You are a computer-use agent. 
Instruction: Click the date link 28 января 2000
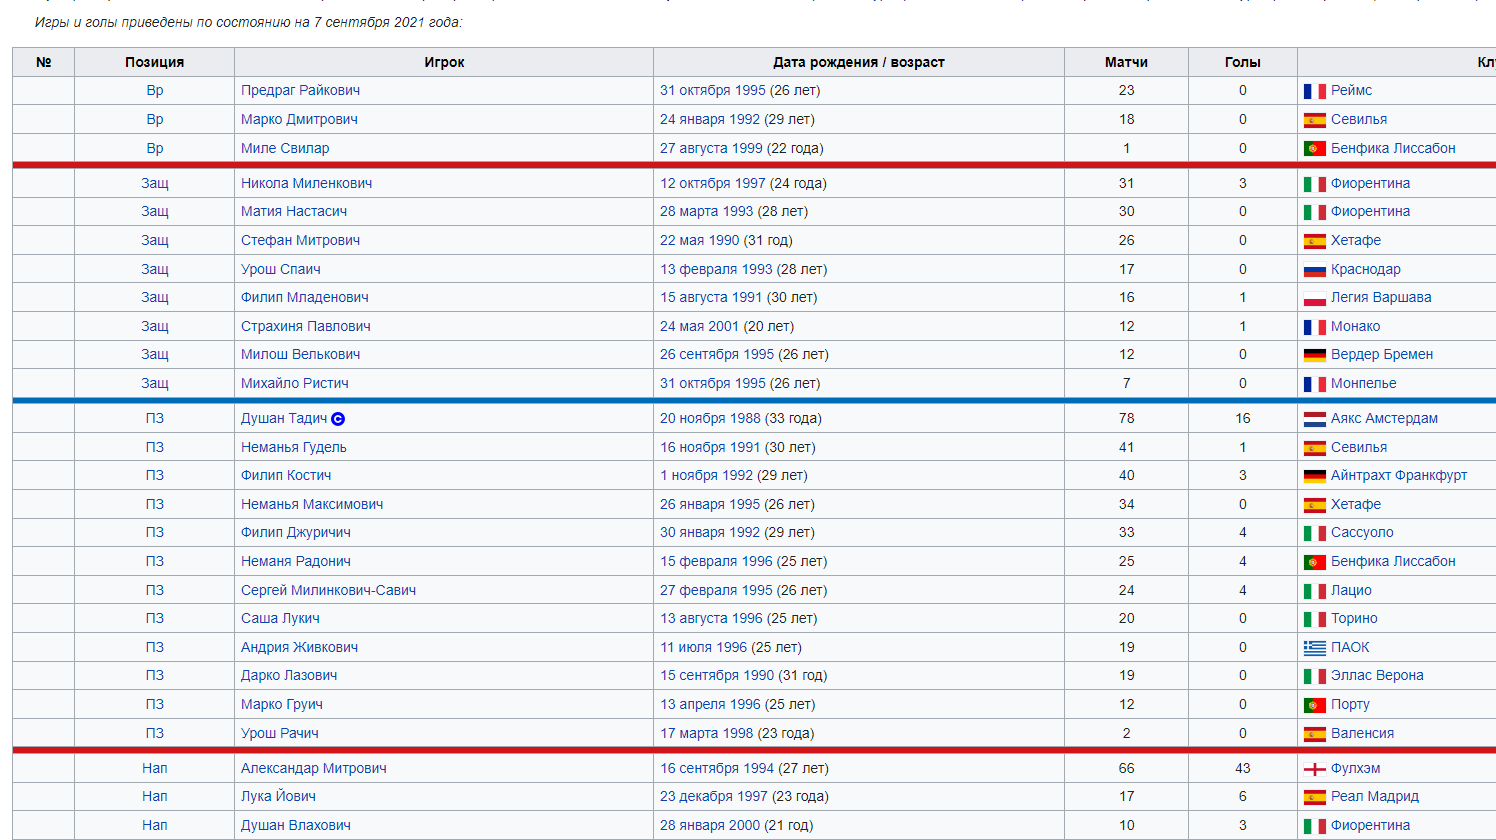tap(710, 825)
